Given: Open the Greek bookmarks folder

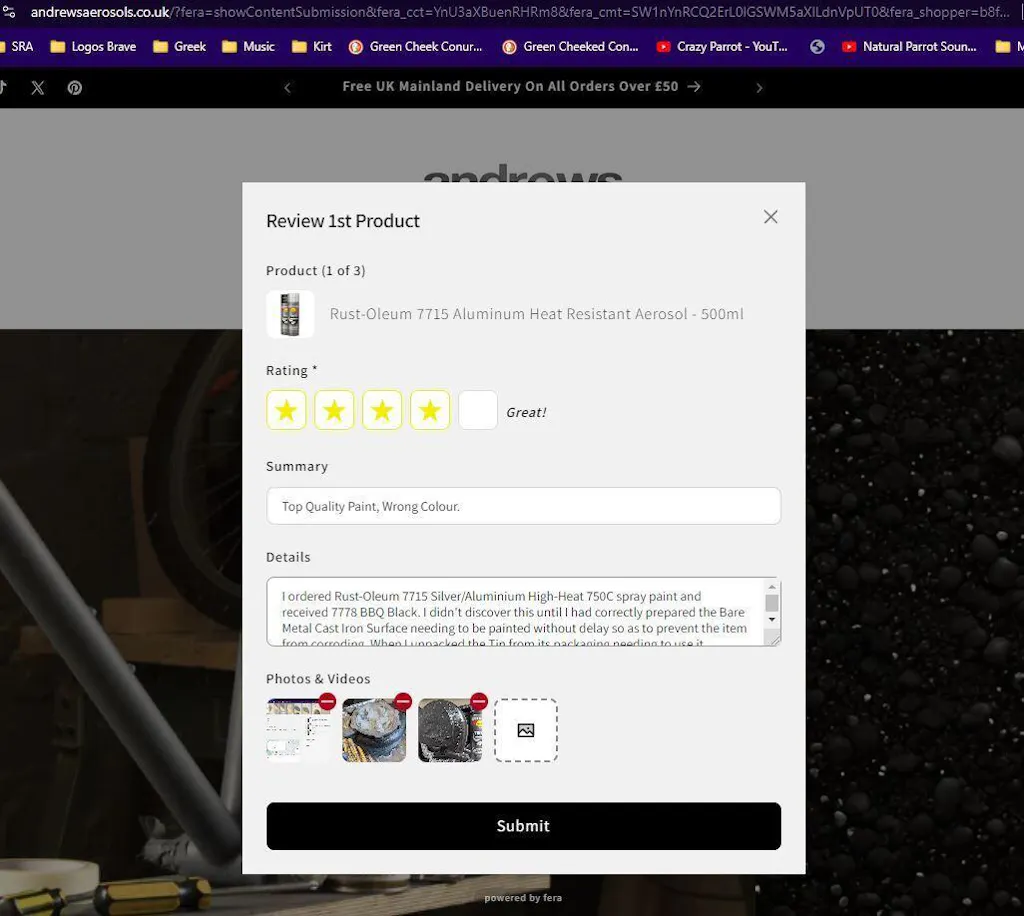Looking at the screenshot, I should pos(180,47).
